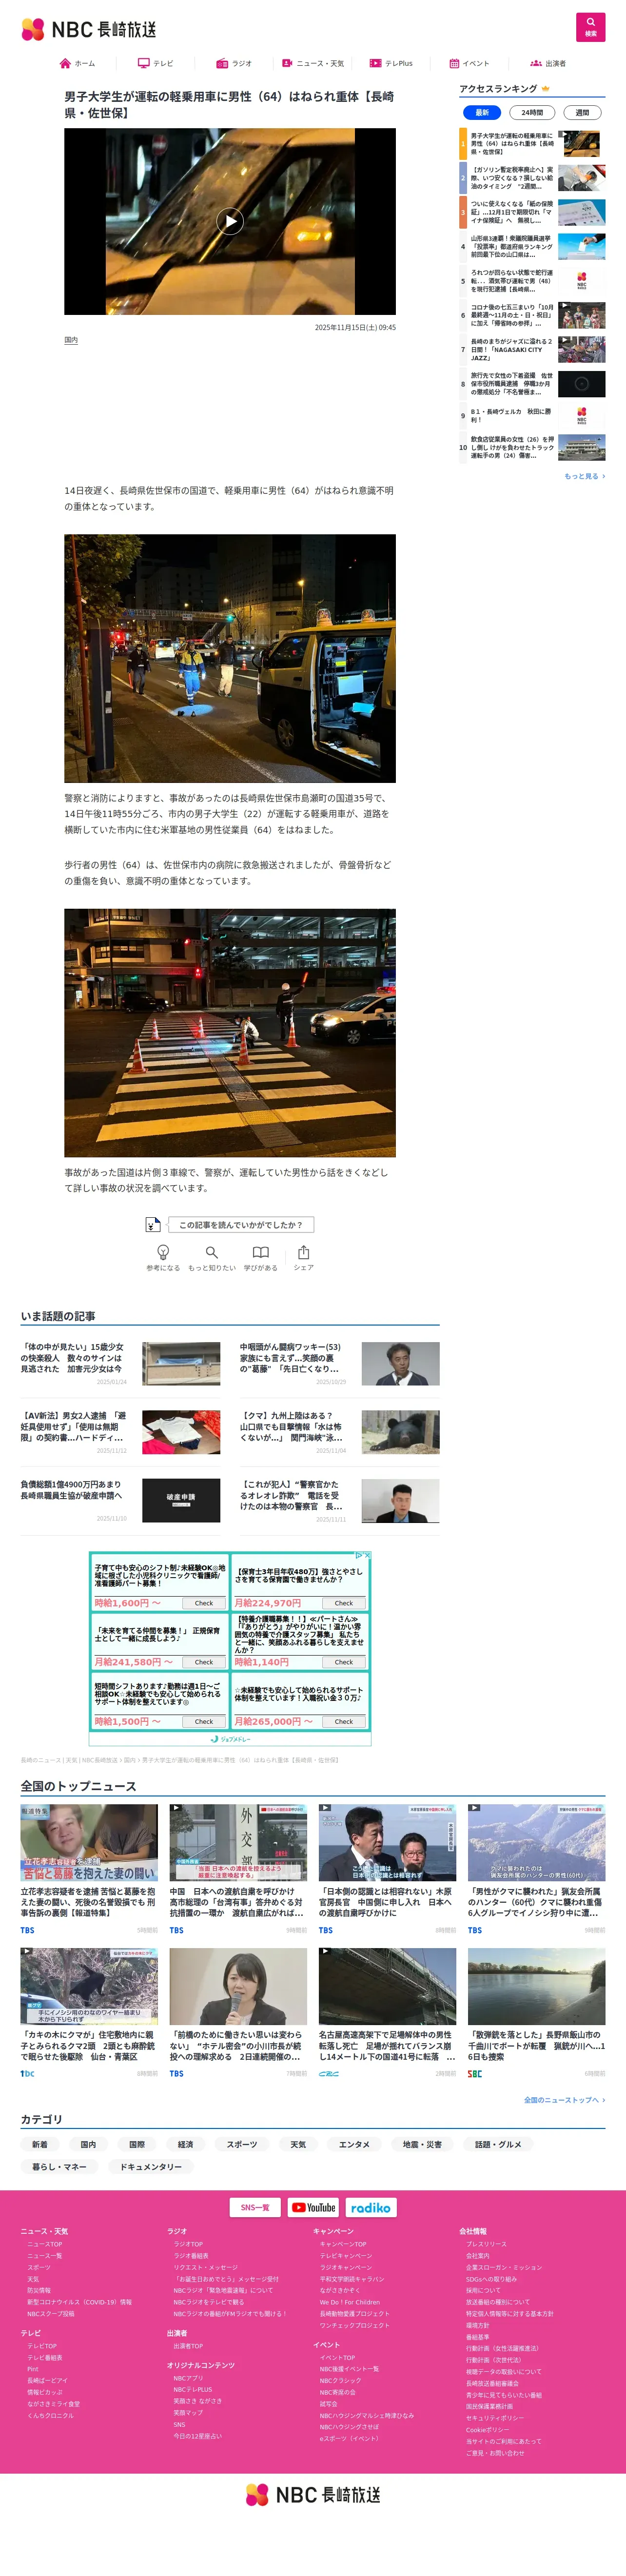Click Check on 月給265,000円 job ad
Screen dimensions: 626x2576
tap(344, 1721)
